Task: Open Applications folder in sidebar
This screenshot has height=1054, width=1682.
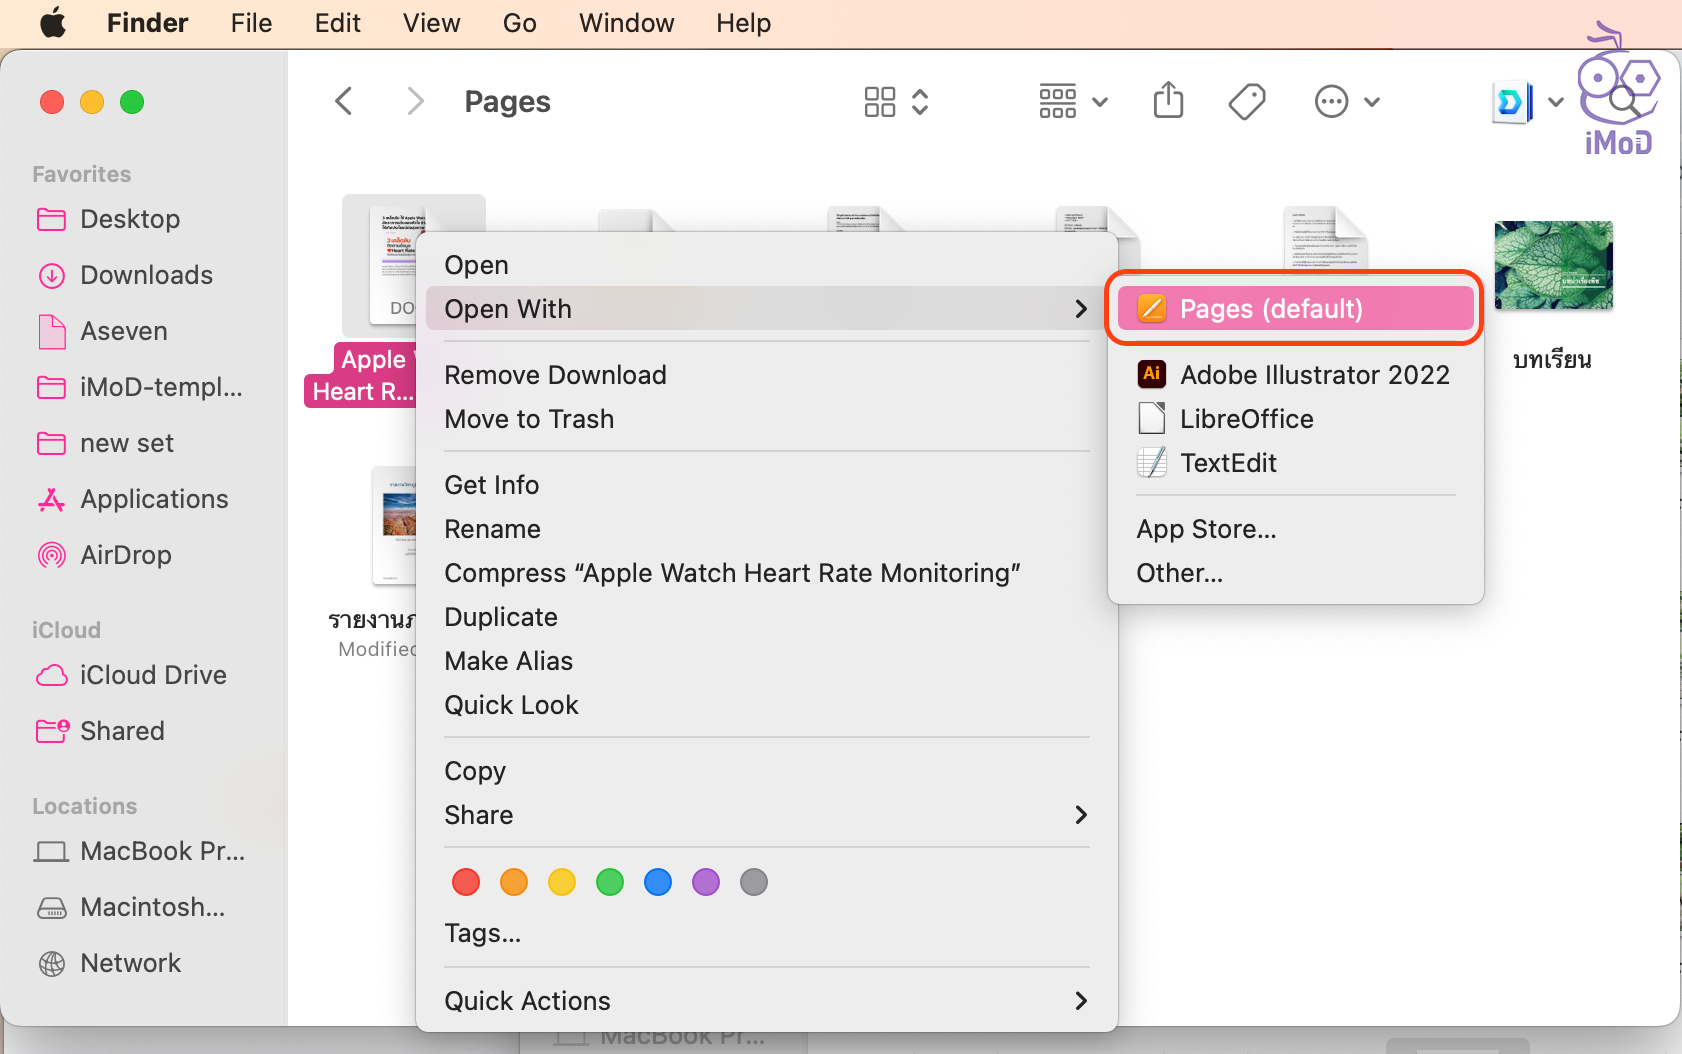Action: tap(153, 499)
